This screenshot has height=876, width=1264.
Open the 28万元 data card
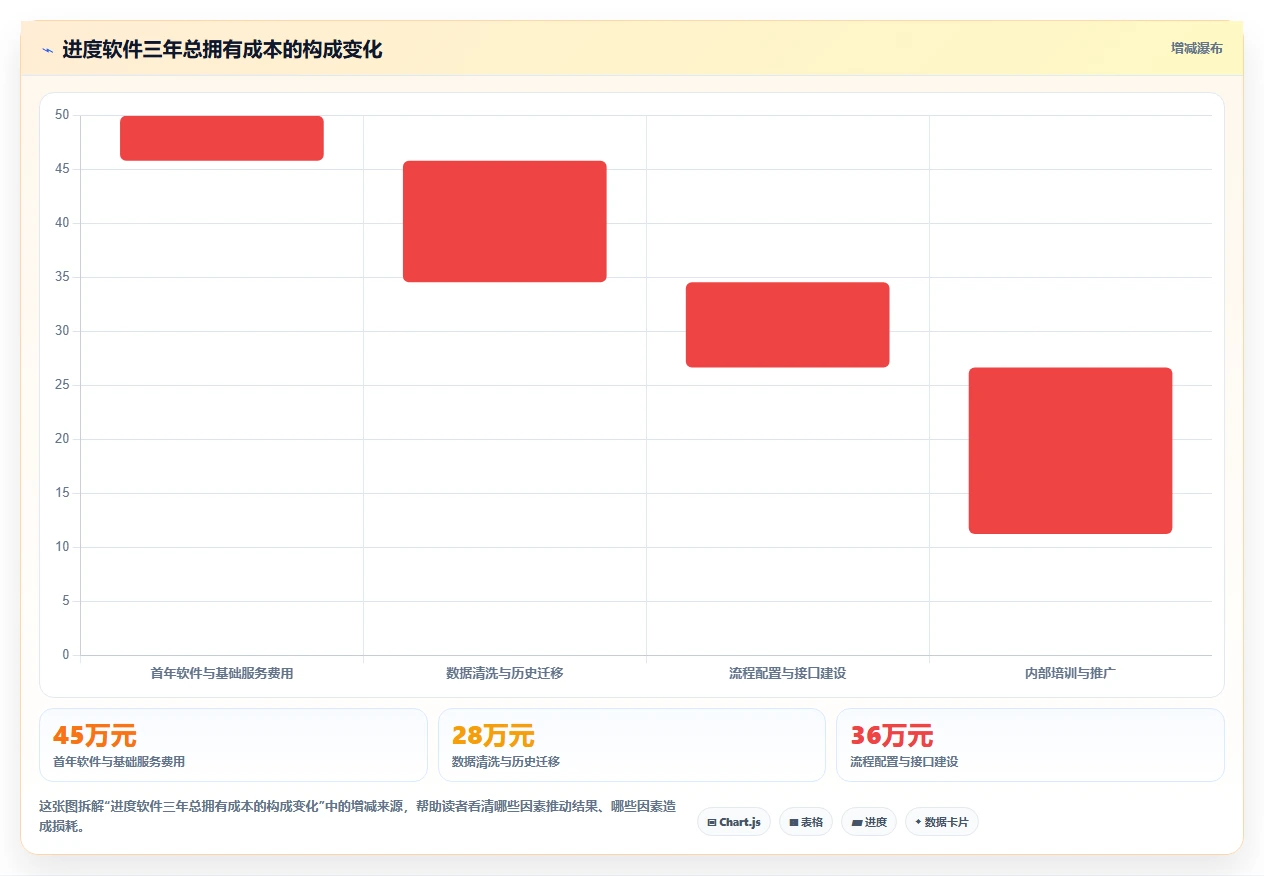coord(632,745)
